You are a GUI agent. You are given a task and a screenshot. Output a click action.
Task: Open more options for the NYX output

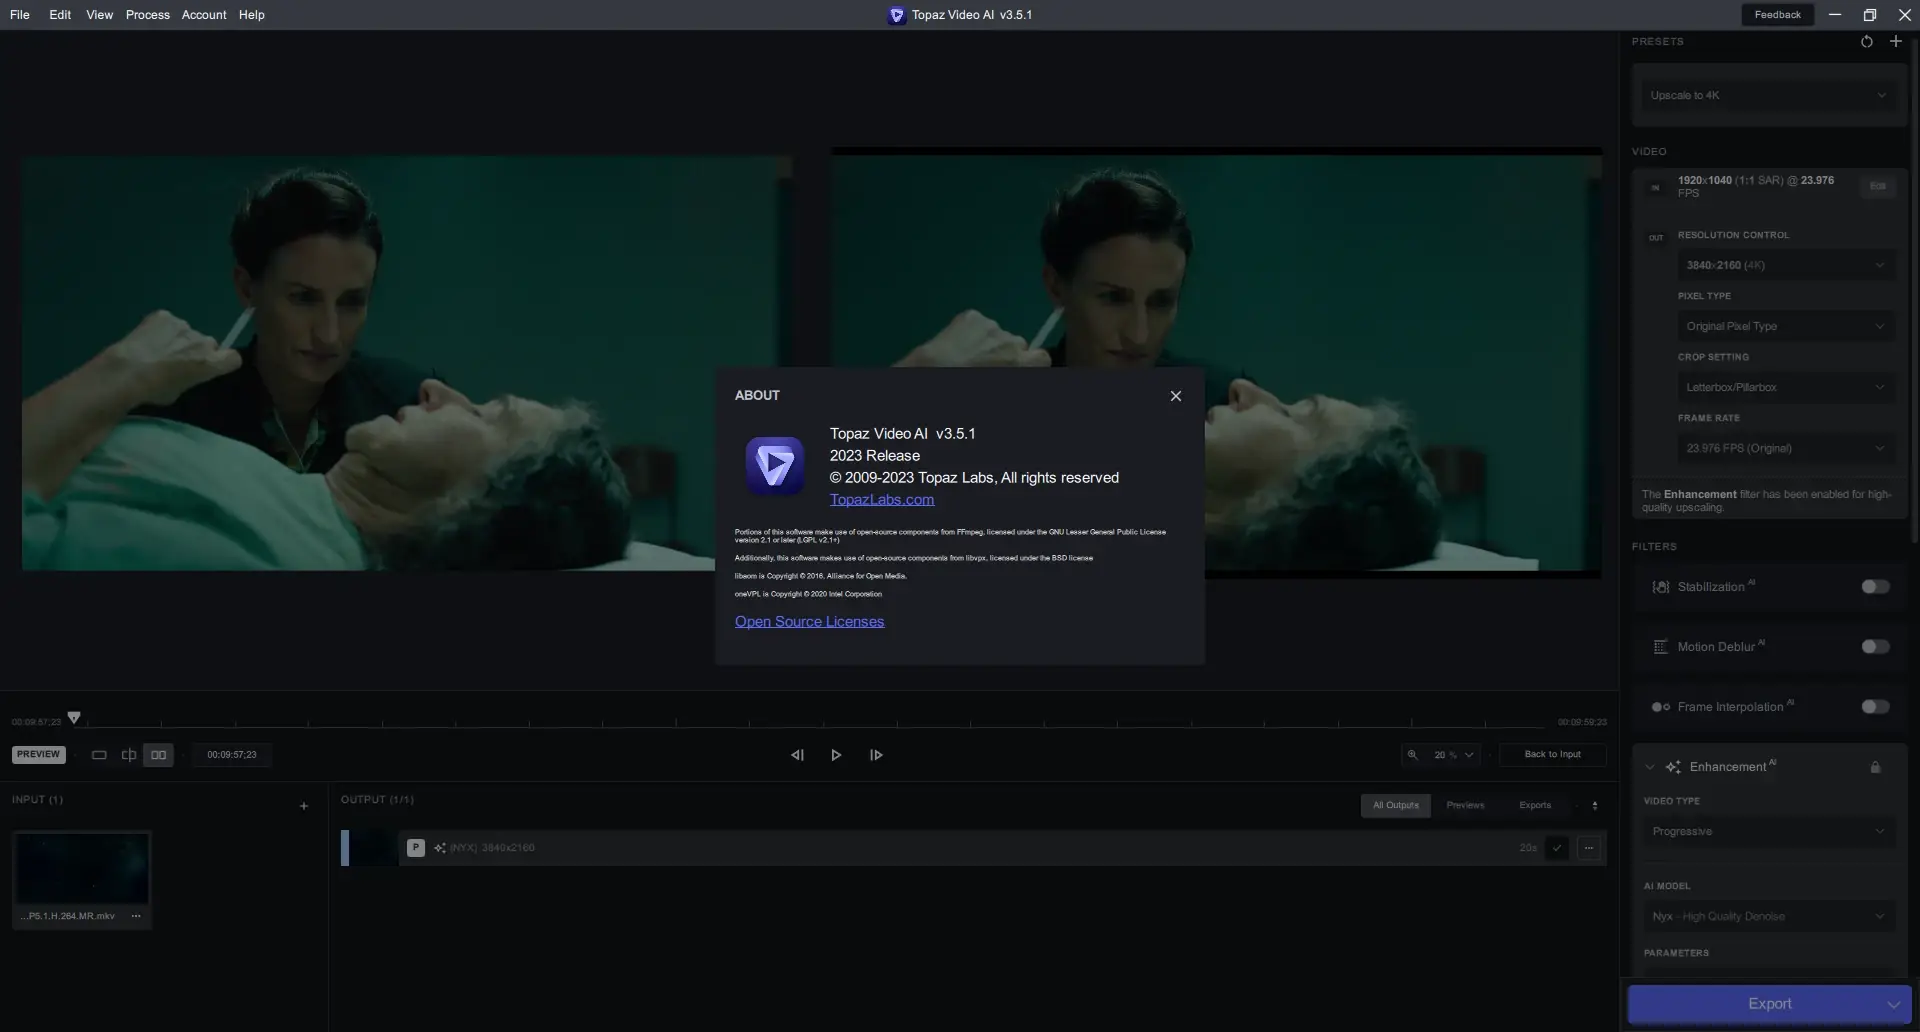coord(1588,848)
